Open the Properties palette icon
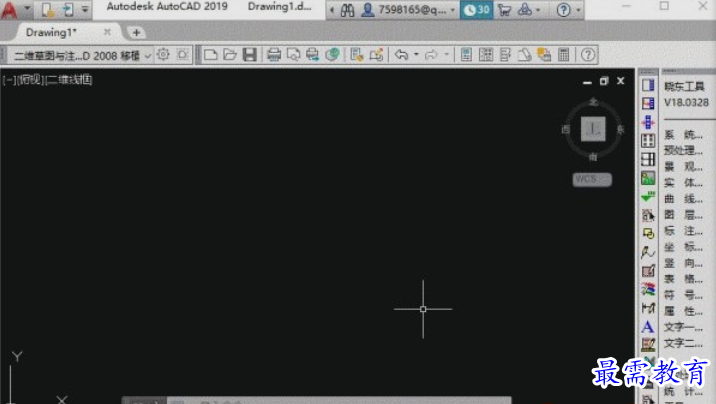 coord(466,55)
